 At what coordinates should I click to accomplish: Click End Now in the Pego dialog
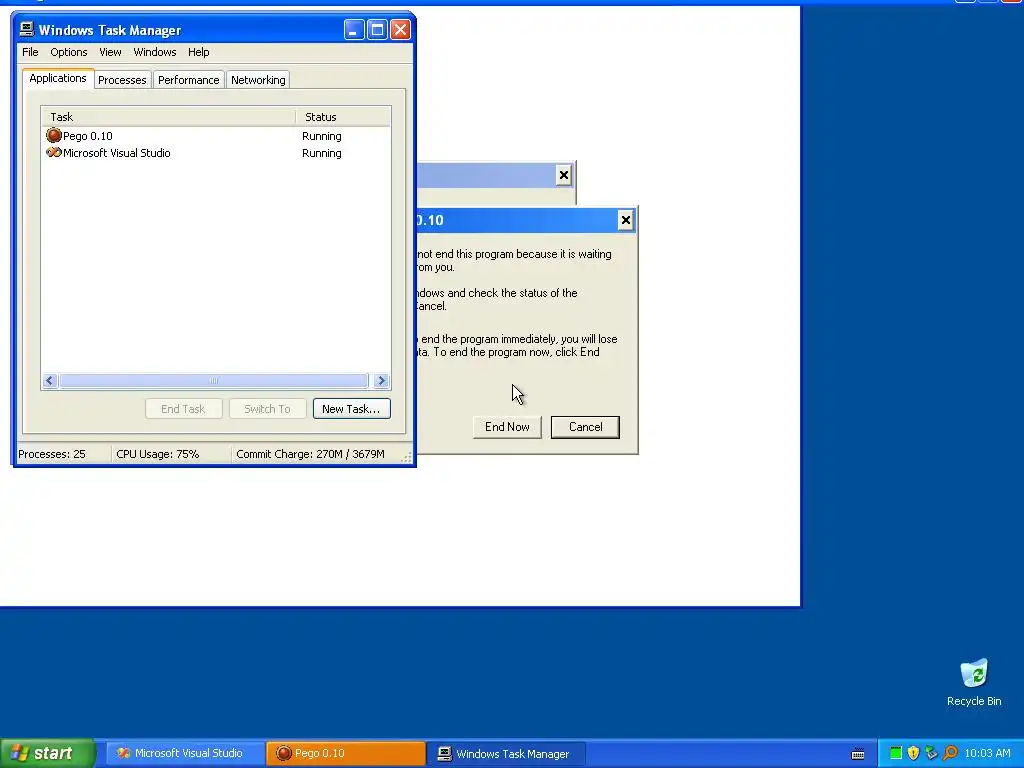[x=507, y=427]
